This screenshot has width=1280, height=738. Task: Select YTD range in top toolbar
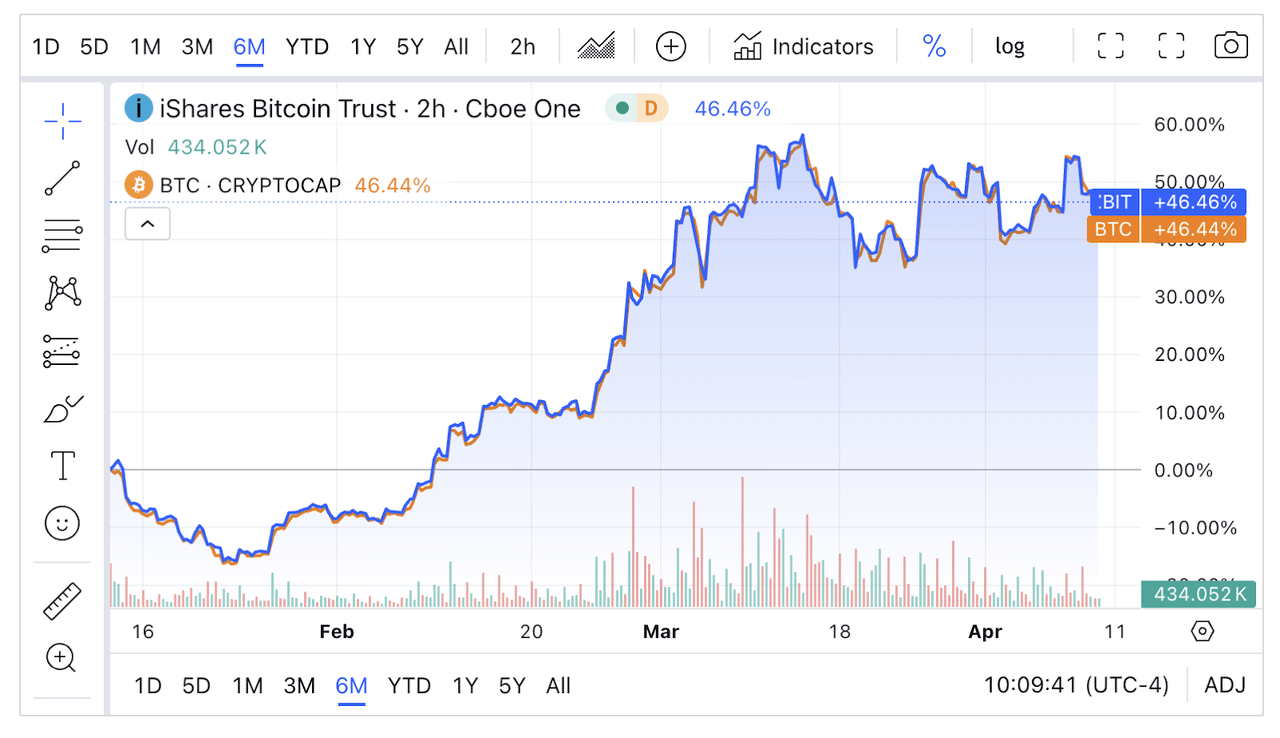point(307,46)
